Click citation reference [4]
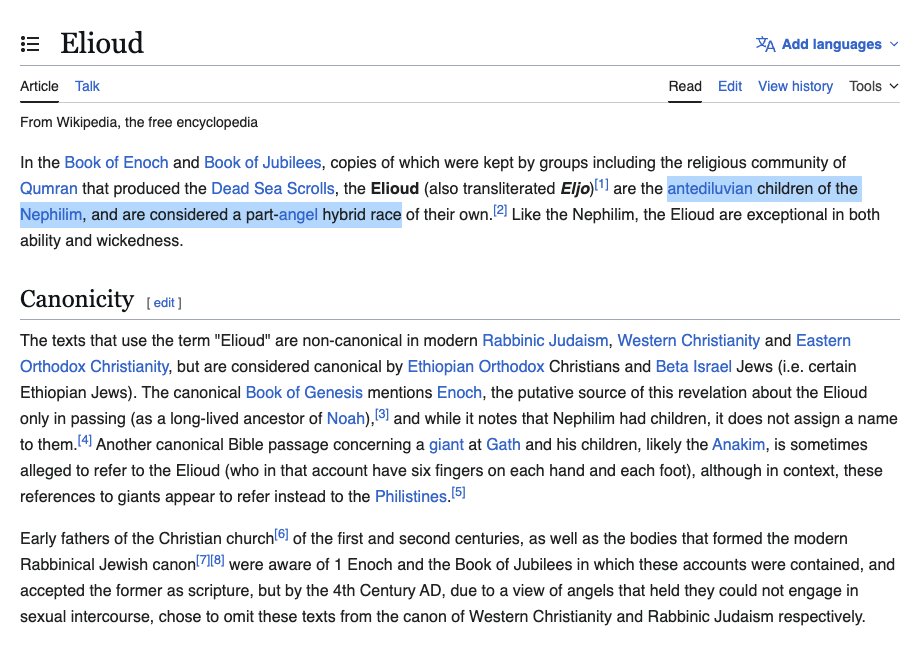The width and height of the screenshot is (917, 656). click(x=85, y=440)
